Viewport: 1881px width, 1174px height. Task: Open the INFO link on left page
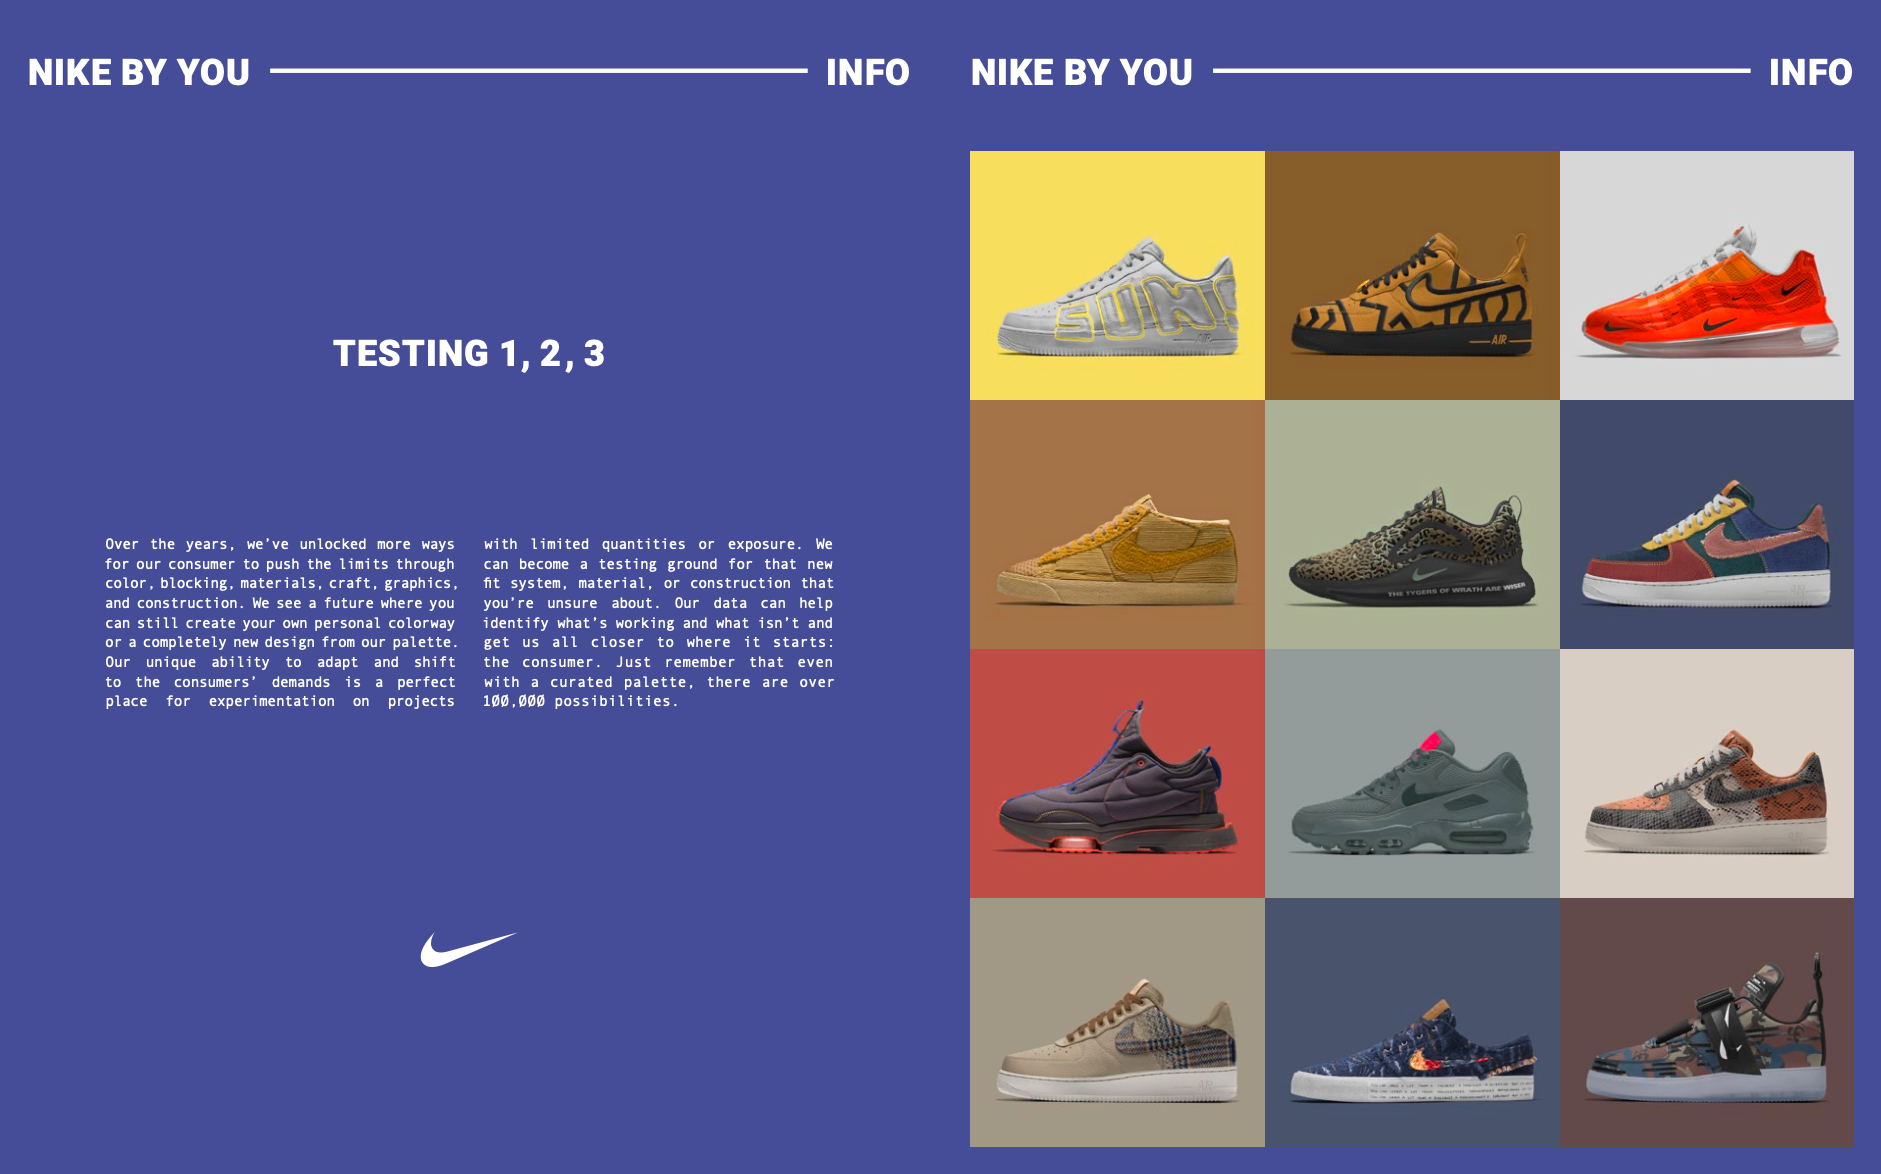click(x=868, y=72)
